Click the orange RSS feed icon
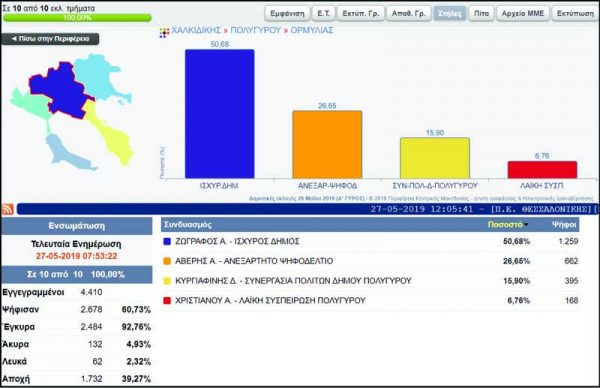Screen dimensions: 600x388 8,209
